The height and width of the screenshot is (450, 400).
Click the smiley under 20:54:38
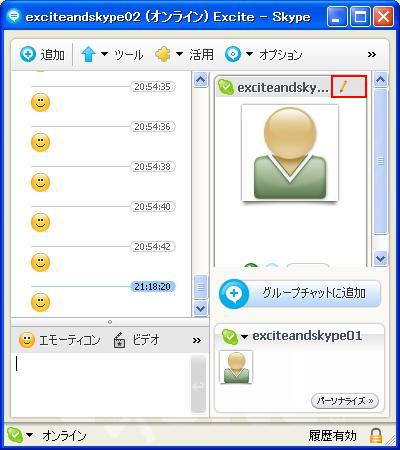click(x=40, y=182)
